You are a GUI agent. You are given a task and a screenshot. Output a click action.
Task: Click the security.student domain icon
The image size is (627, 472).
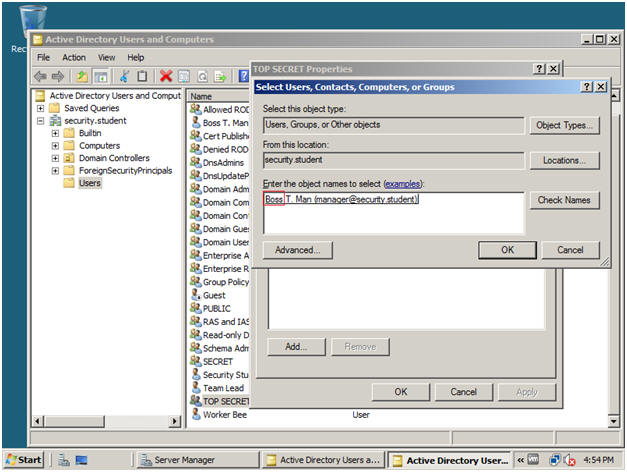pyautogui.click(x=55, y=120)
